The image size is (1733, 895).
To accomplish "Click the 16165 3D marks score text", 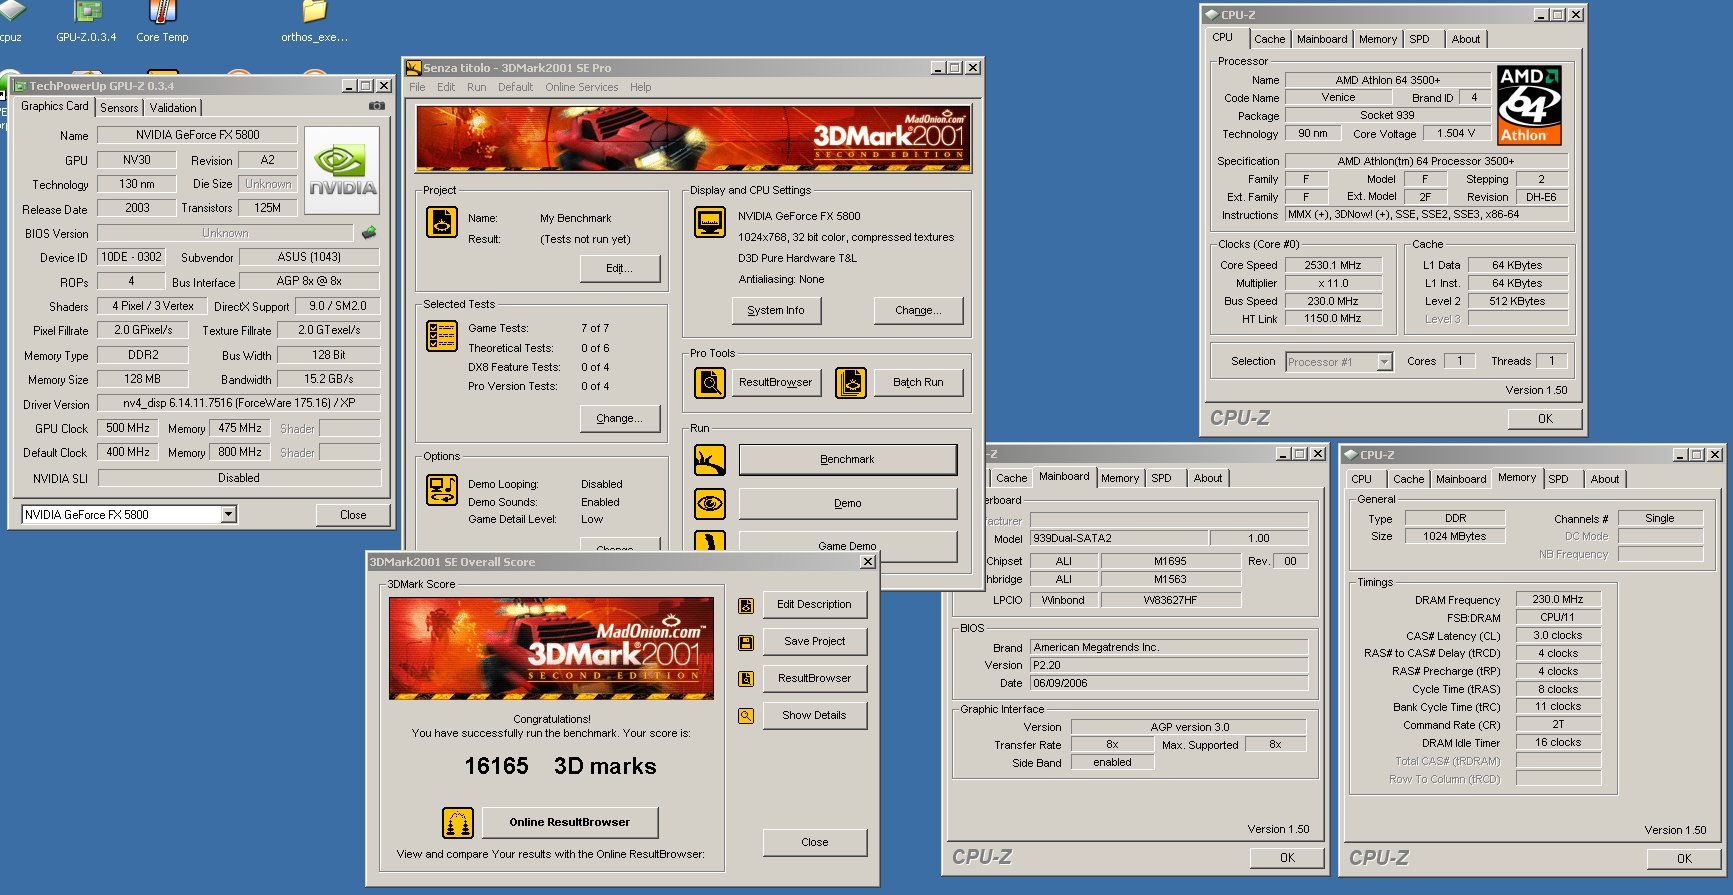I will coord(560,766).
